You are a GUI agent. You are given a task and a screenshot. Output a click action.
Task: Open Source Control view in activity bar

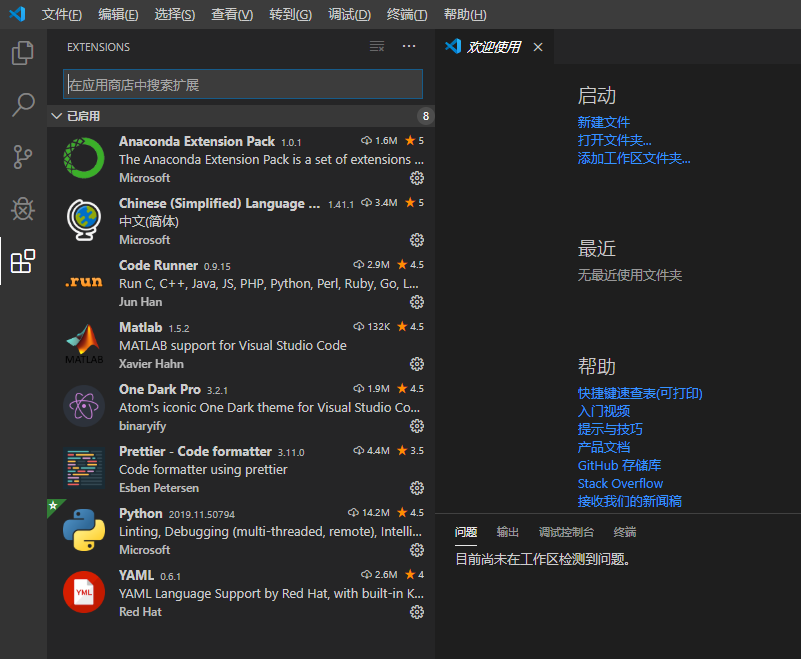[22, 157]
